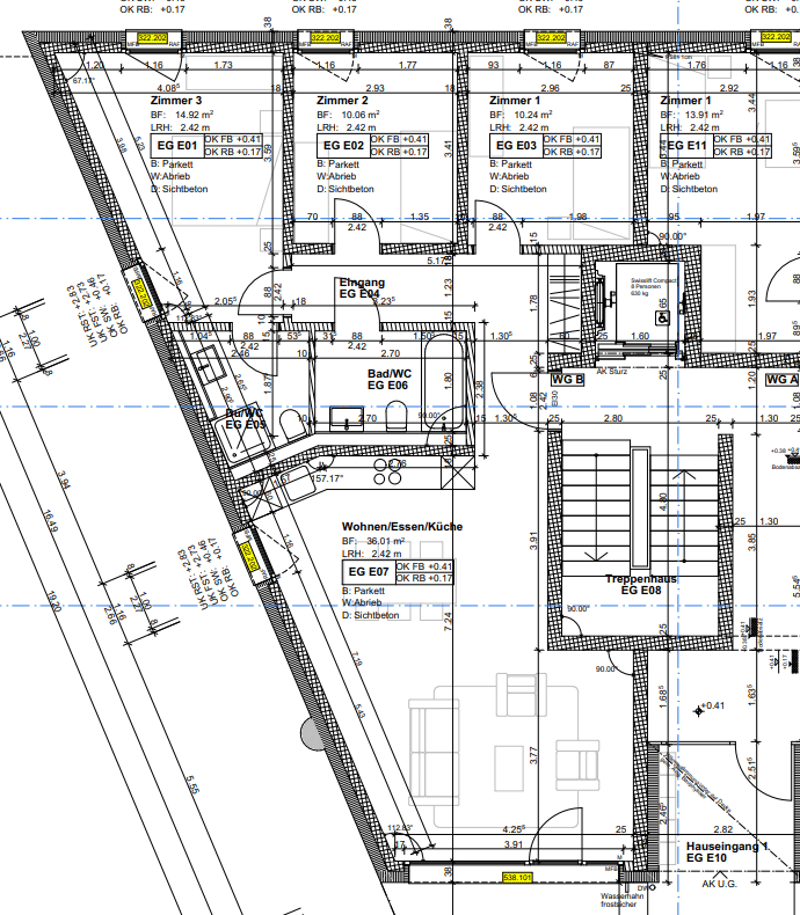Click the toilet symbol in Du/WC EG E05
This screenshot has height=915, width=800.
292,426
